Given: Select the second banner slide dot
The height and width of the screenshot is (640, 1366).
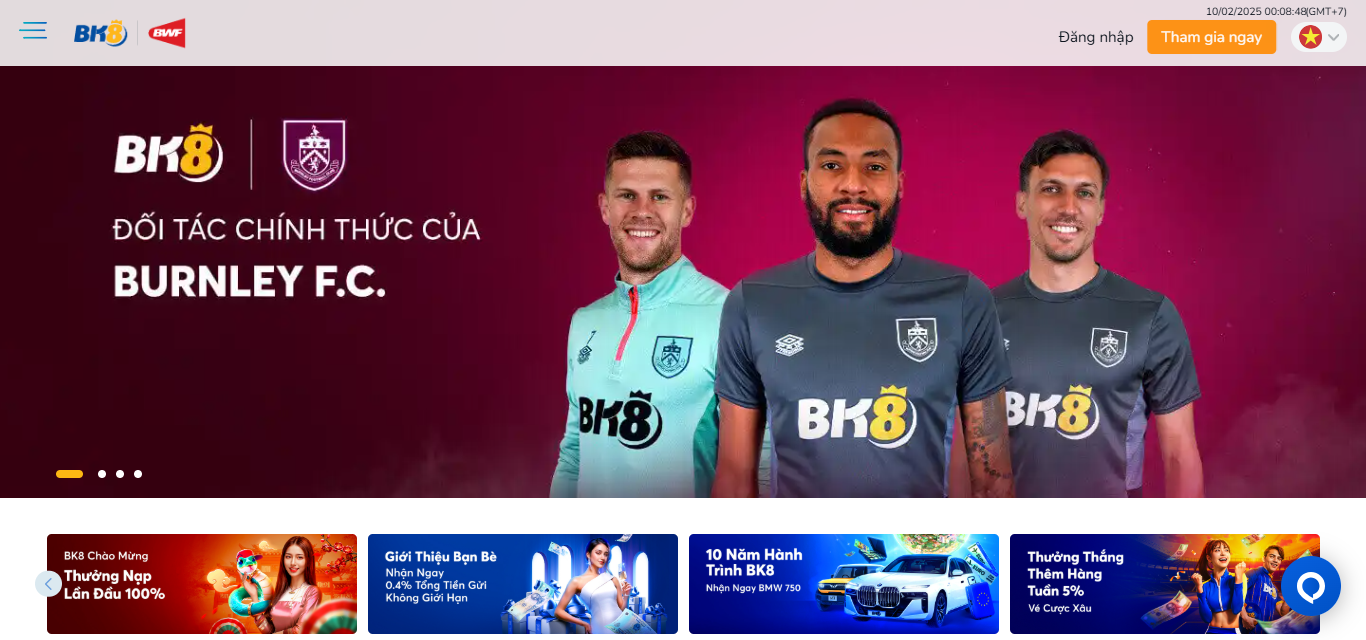Looking at the screenshot, I should point(102,474).
